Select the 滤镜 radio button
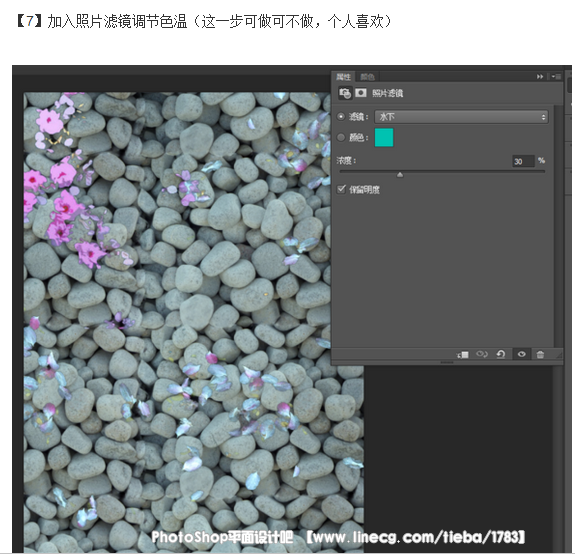This screenshot has height=554, width=575. [341, 117]
